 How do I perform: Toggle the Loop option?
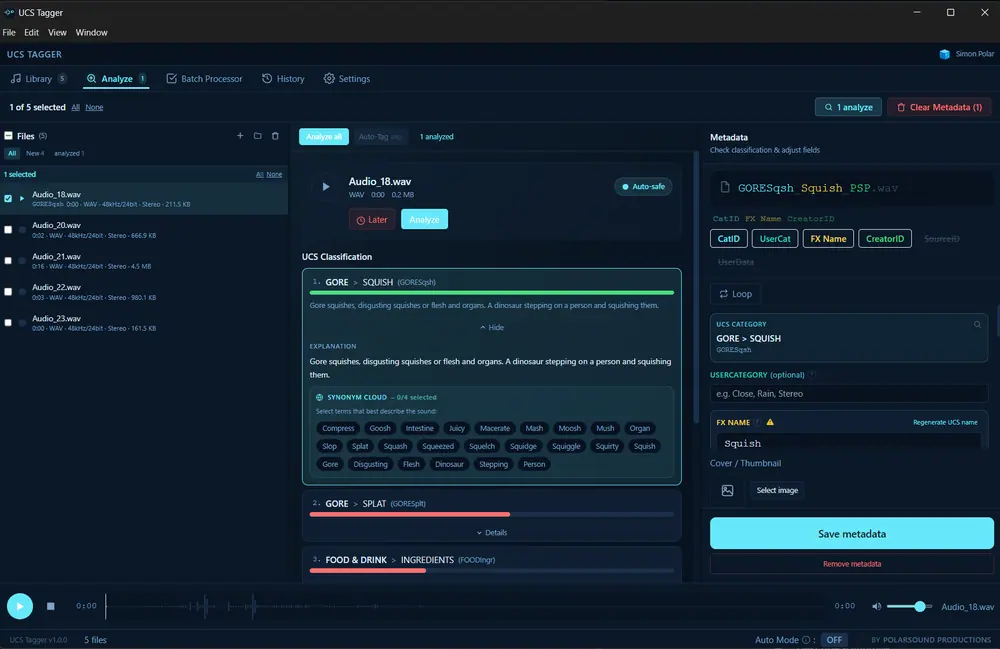point(735,294)
